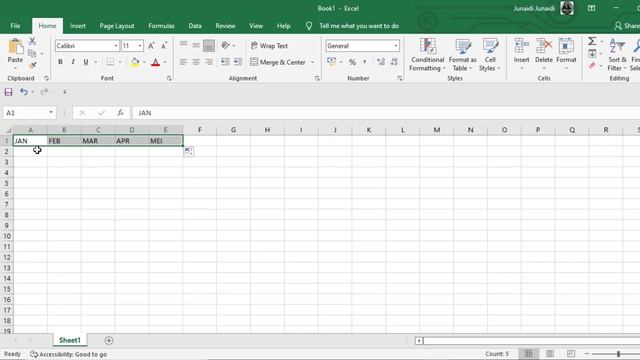Decrease the indent
Image resolution: width=640 pixels, height=360 pixels.
pyautogui.click(x=225, y=62)
